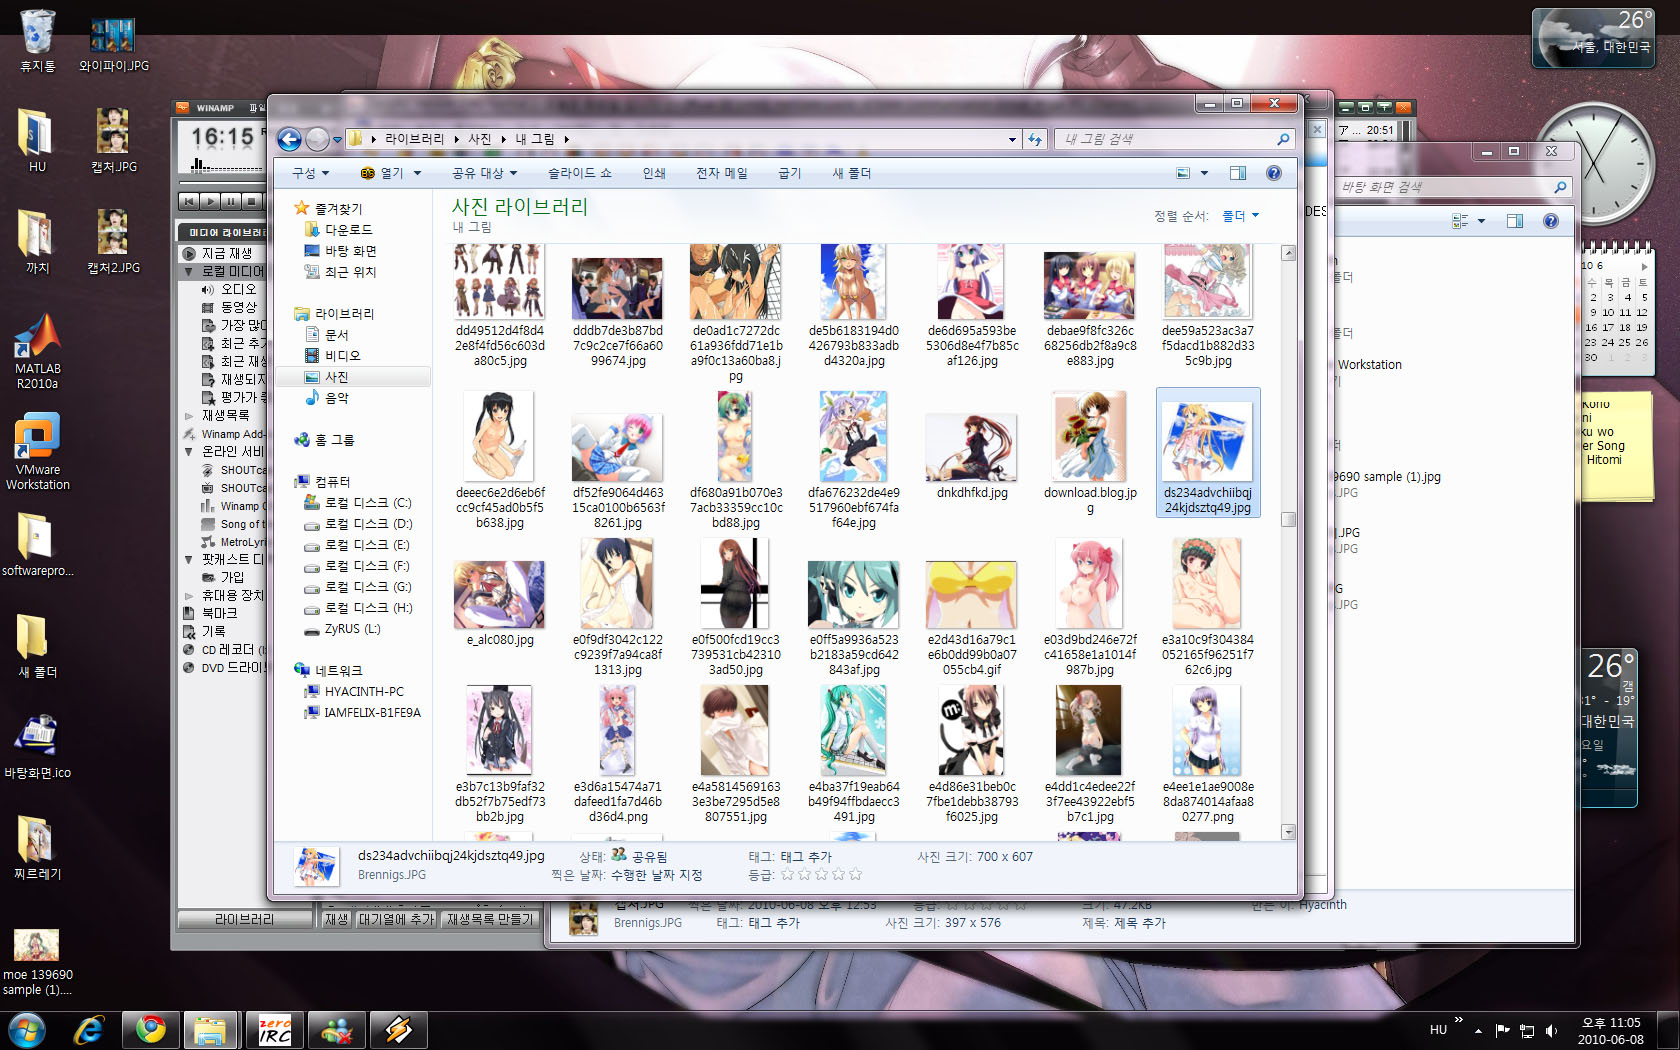Image resolution: width=1680 pixels, height=1050 pixels.
Task: Open 로컬 디스크 (C:) drive
Action: coord(368,503)
